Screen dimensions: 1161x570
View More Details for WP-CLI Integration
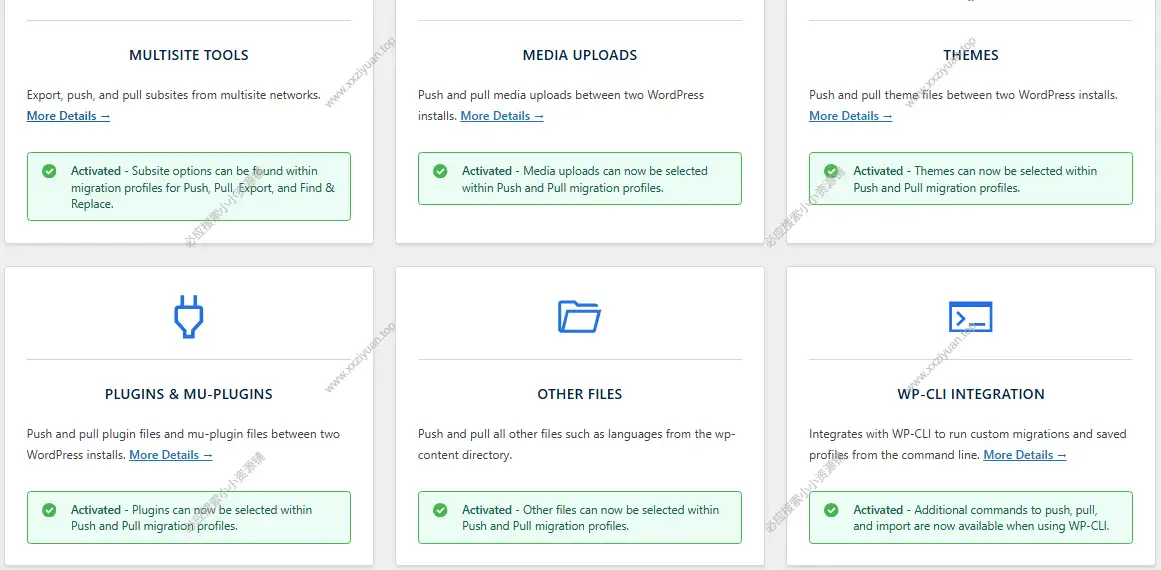(x=1025, y=455)
